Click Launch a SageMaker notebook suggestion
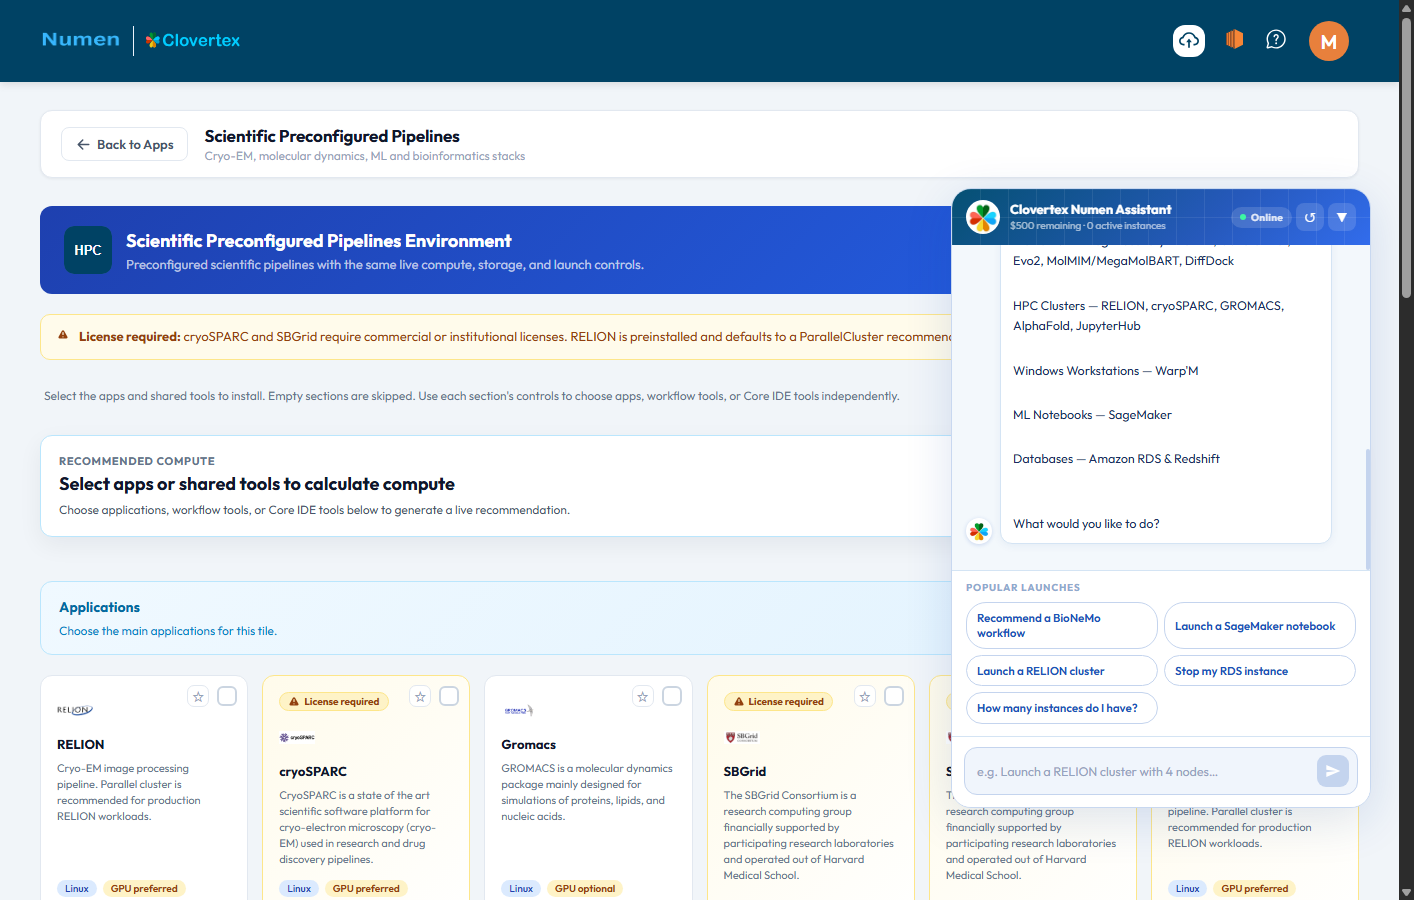1414x900 pixels. point(1259,626)
